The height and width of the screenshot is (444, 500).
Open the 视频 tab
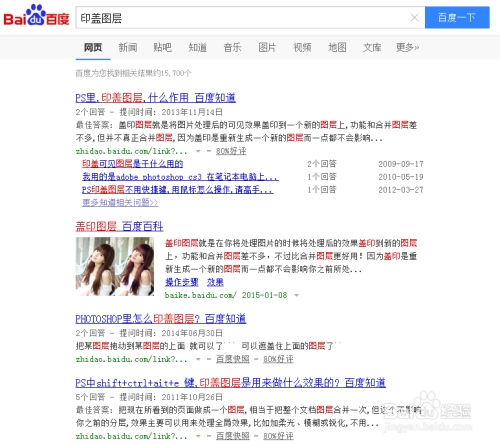[302, 47]
